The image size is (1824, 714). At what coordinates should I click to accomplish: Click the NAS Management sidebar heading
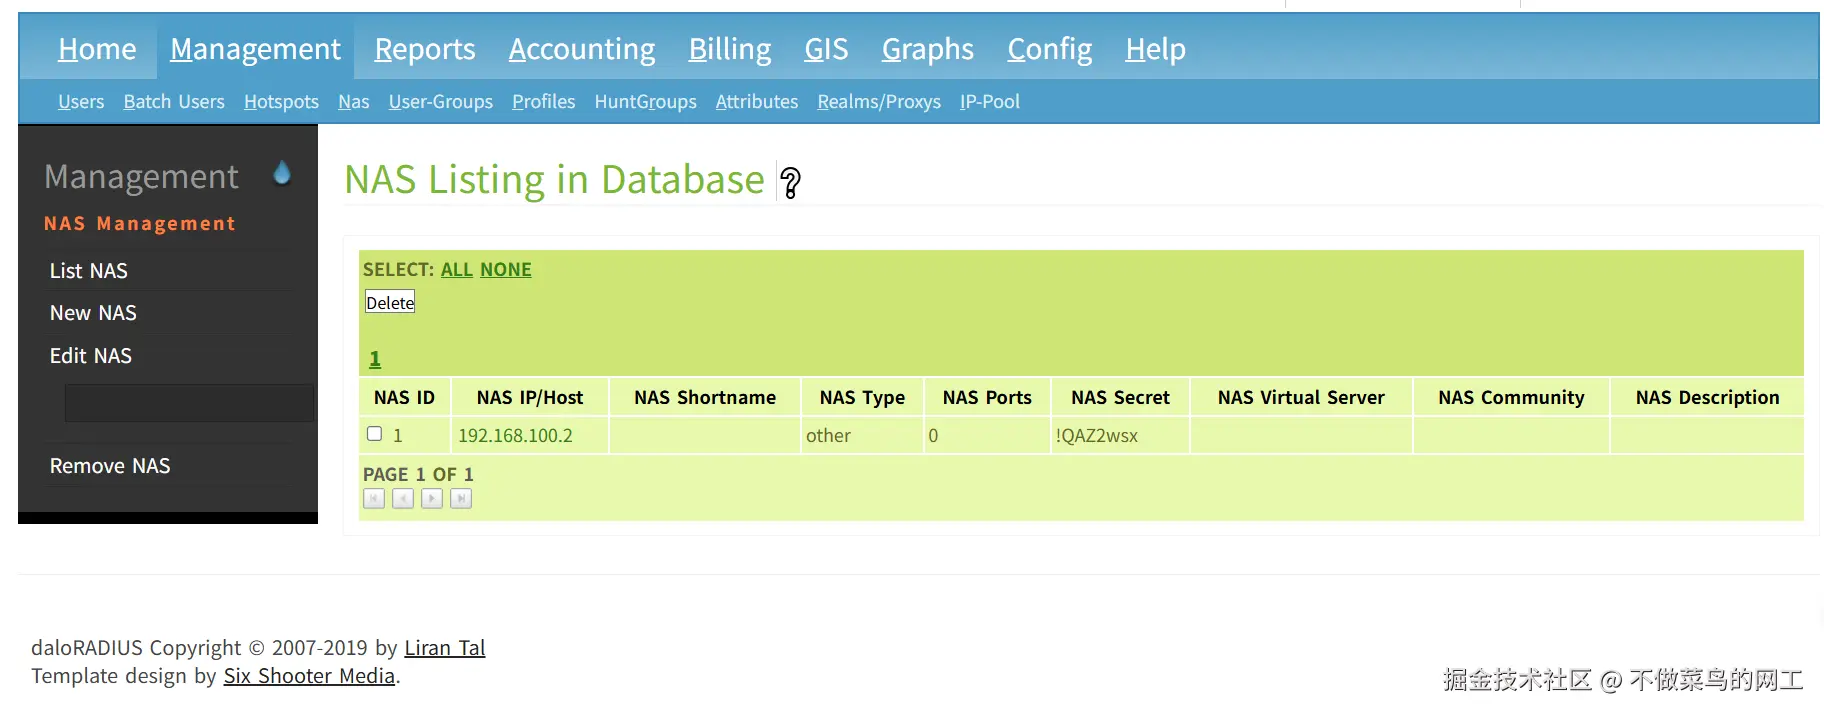click(140, 224)
